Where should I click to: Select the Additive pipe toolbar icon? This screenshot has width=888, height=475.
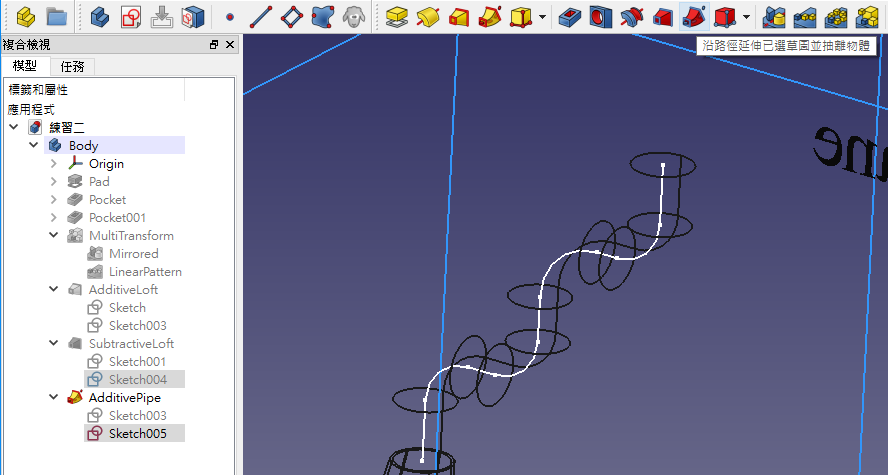pyautogui.click(x=490, y=18)
